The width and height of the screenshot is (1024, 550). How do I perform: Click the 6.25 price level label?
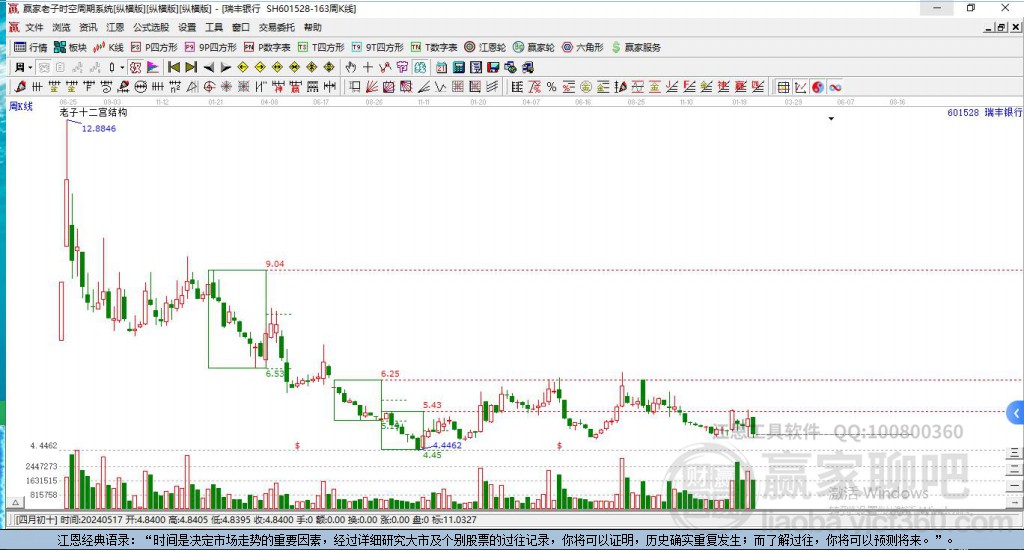coord(390,374)
